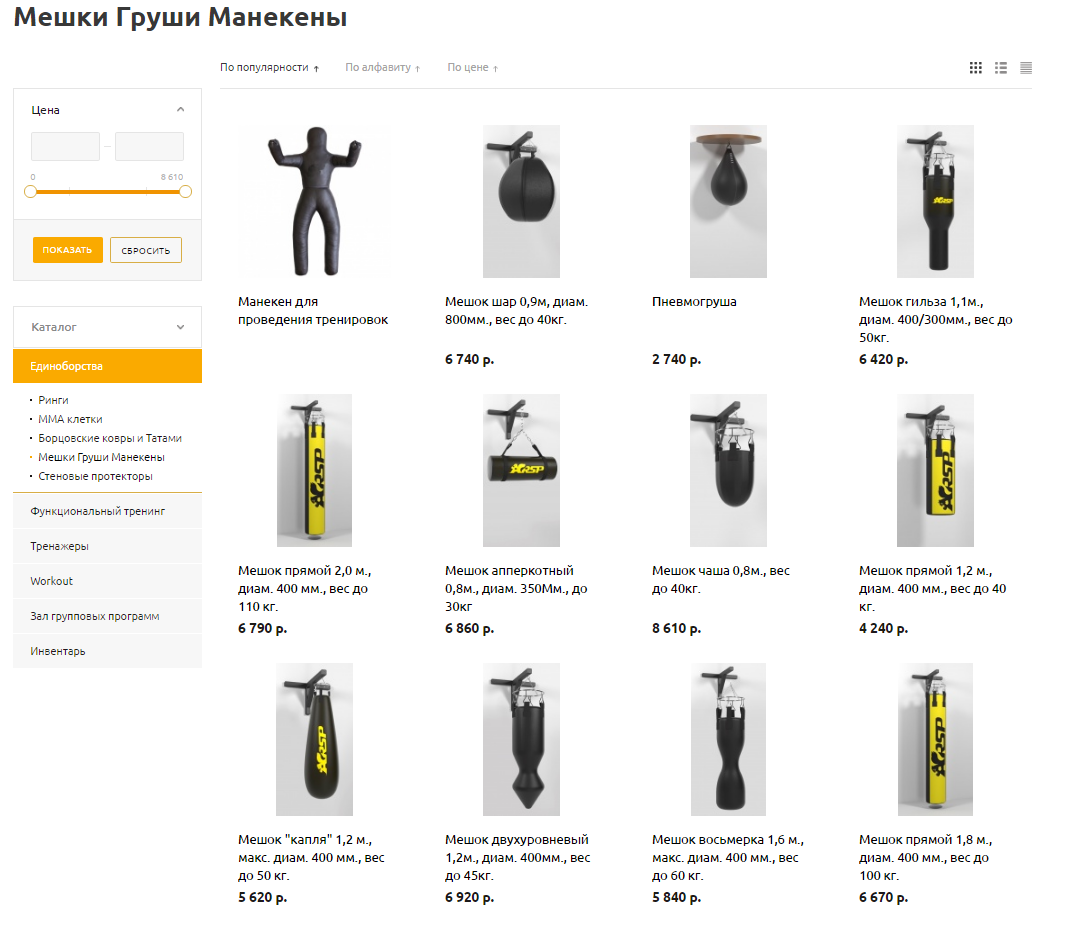Image resolution: width=1066 pixels, height=928 pixels.
Task: Open Борцовские ковры и Татами subcategory
Action: pyautogui.click(x=109, y=438)
